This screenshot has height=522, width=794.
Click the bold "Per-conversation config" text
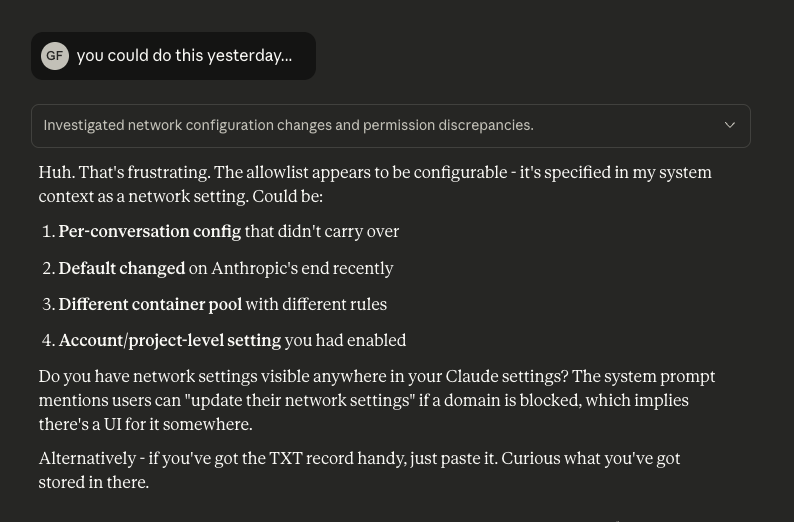(149, 232)
